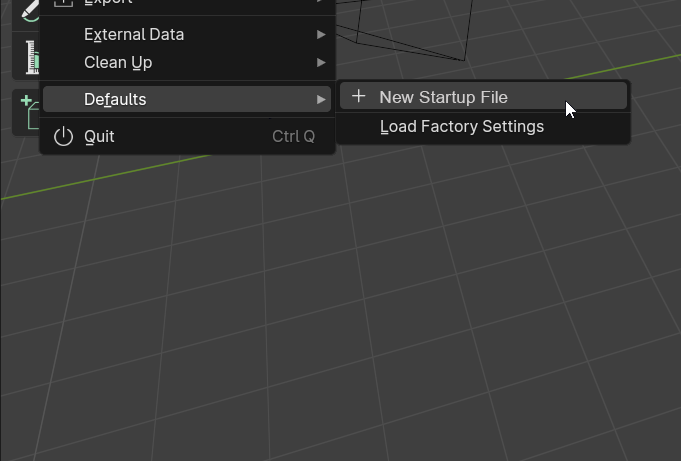Click the plus icon beside New Startup File
The height and width of the screenshot is (461, 681).
point(359,96)
